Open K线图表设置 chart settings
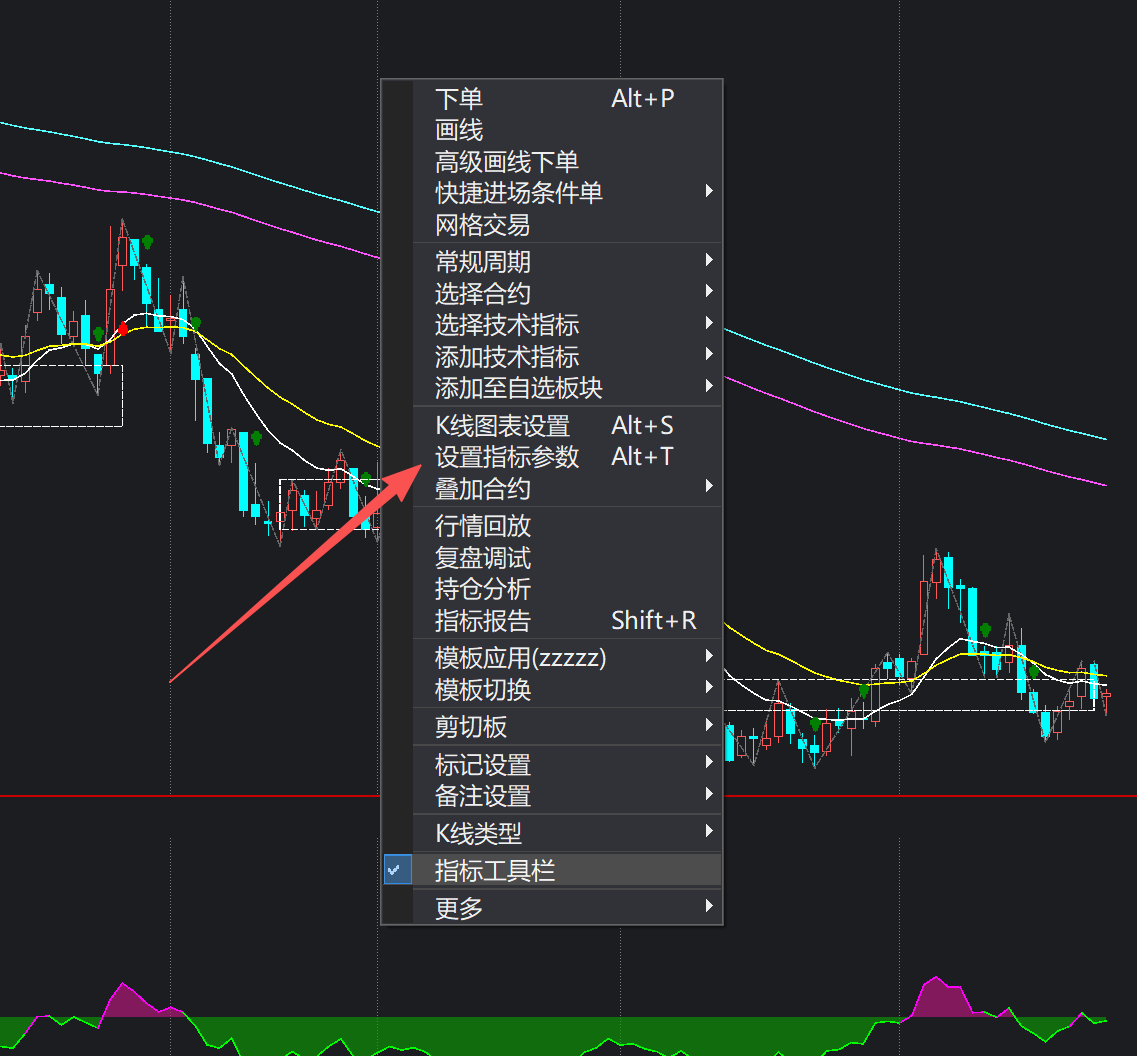 [502, 426]
